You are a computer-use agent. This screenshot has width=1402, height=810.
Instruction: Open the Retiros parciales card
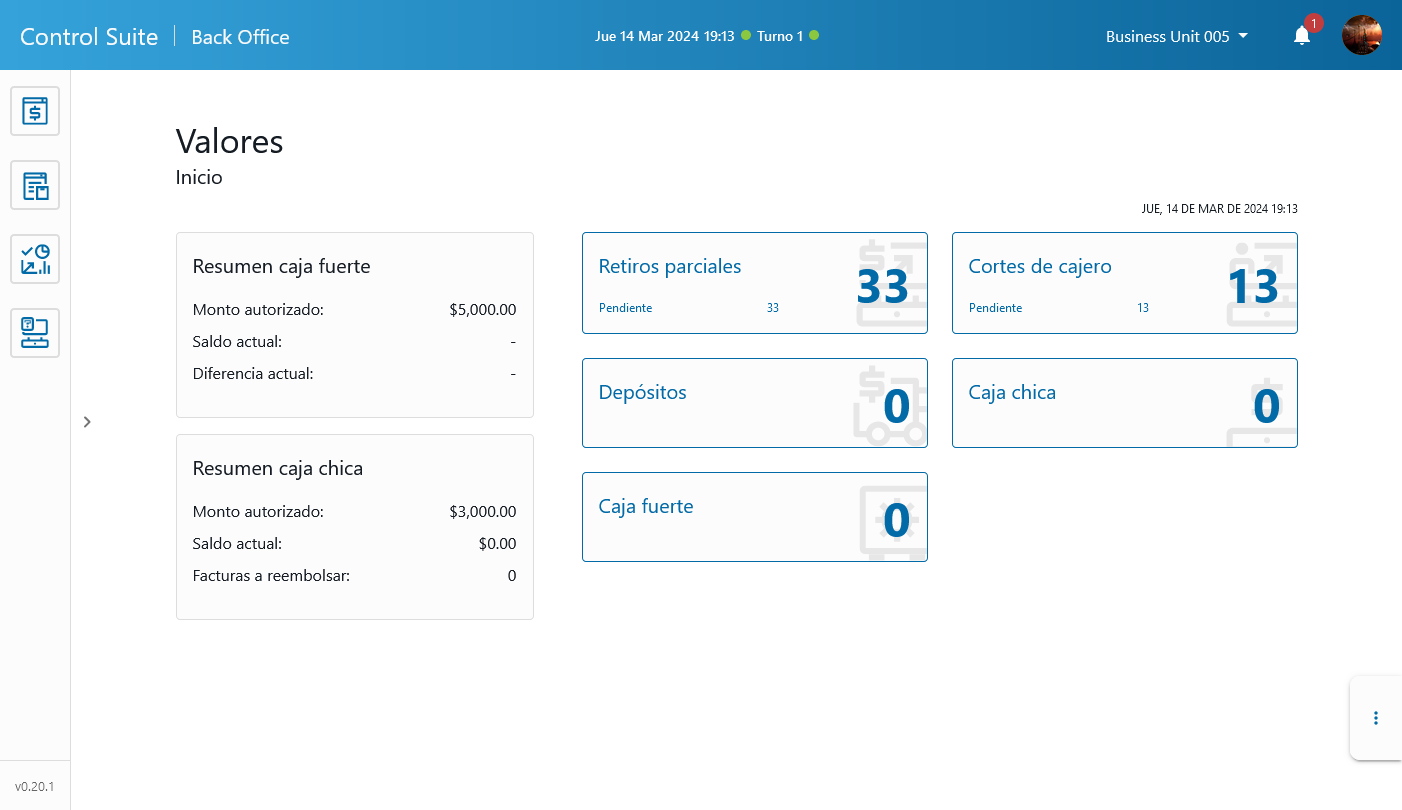754,283
